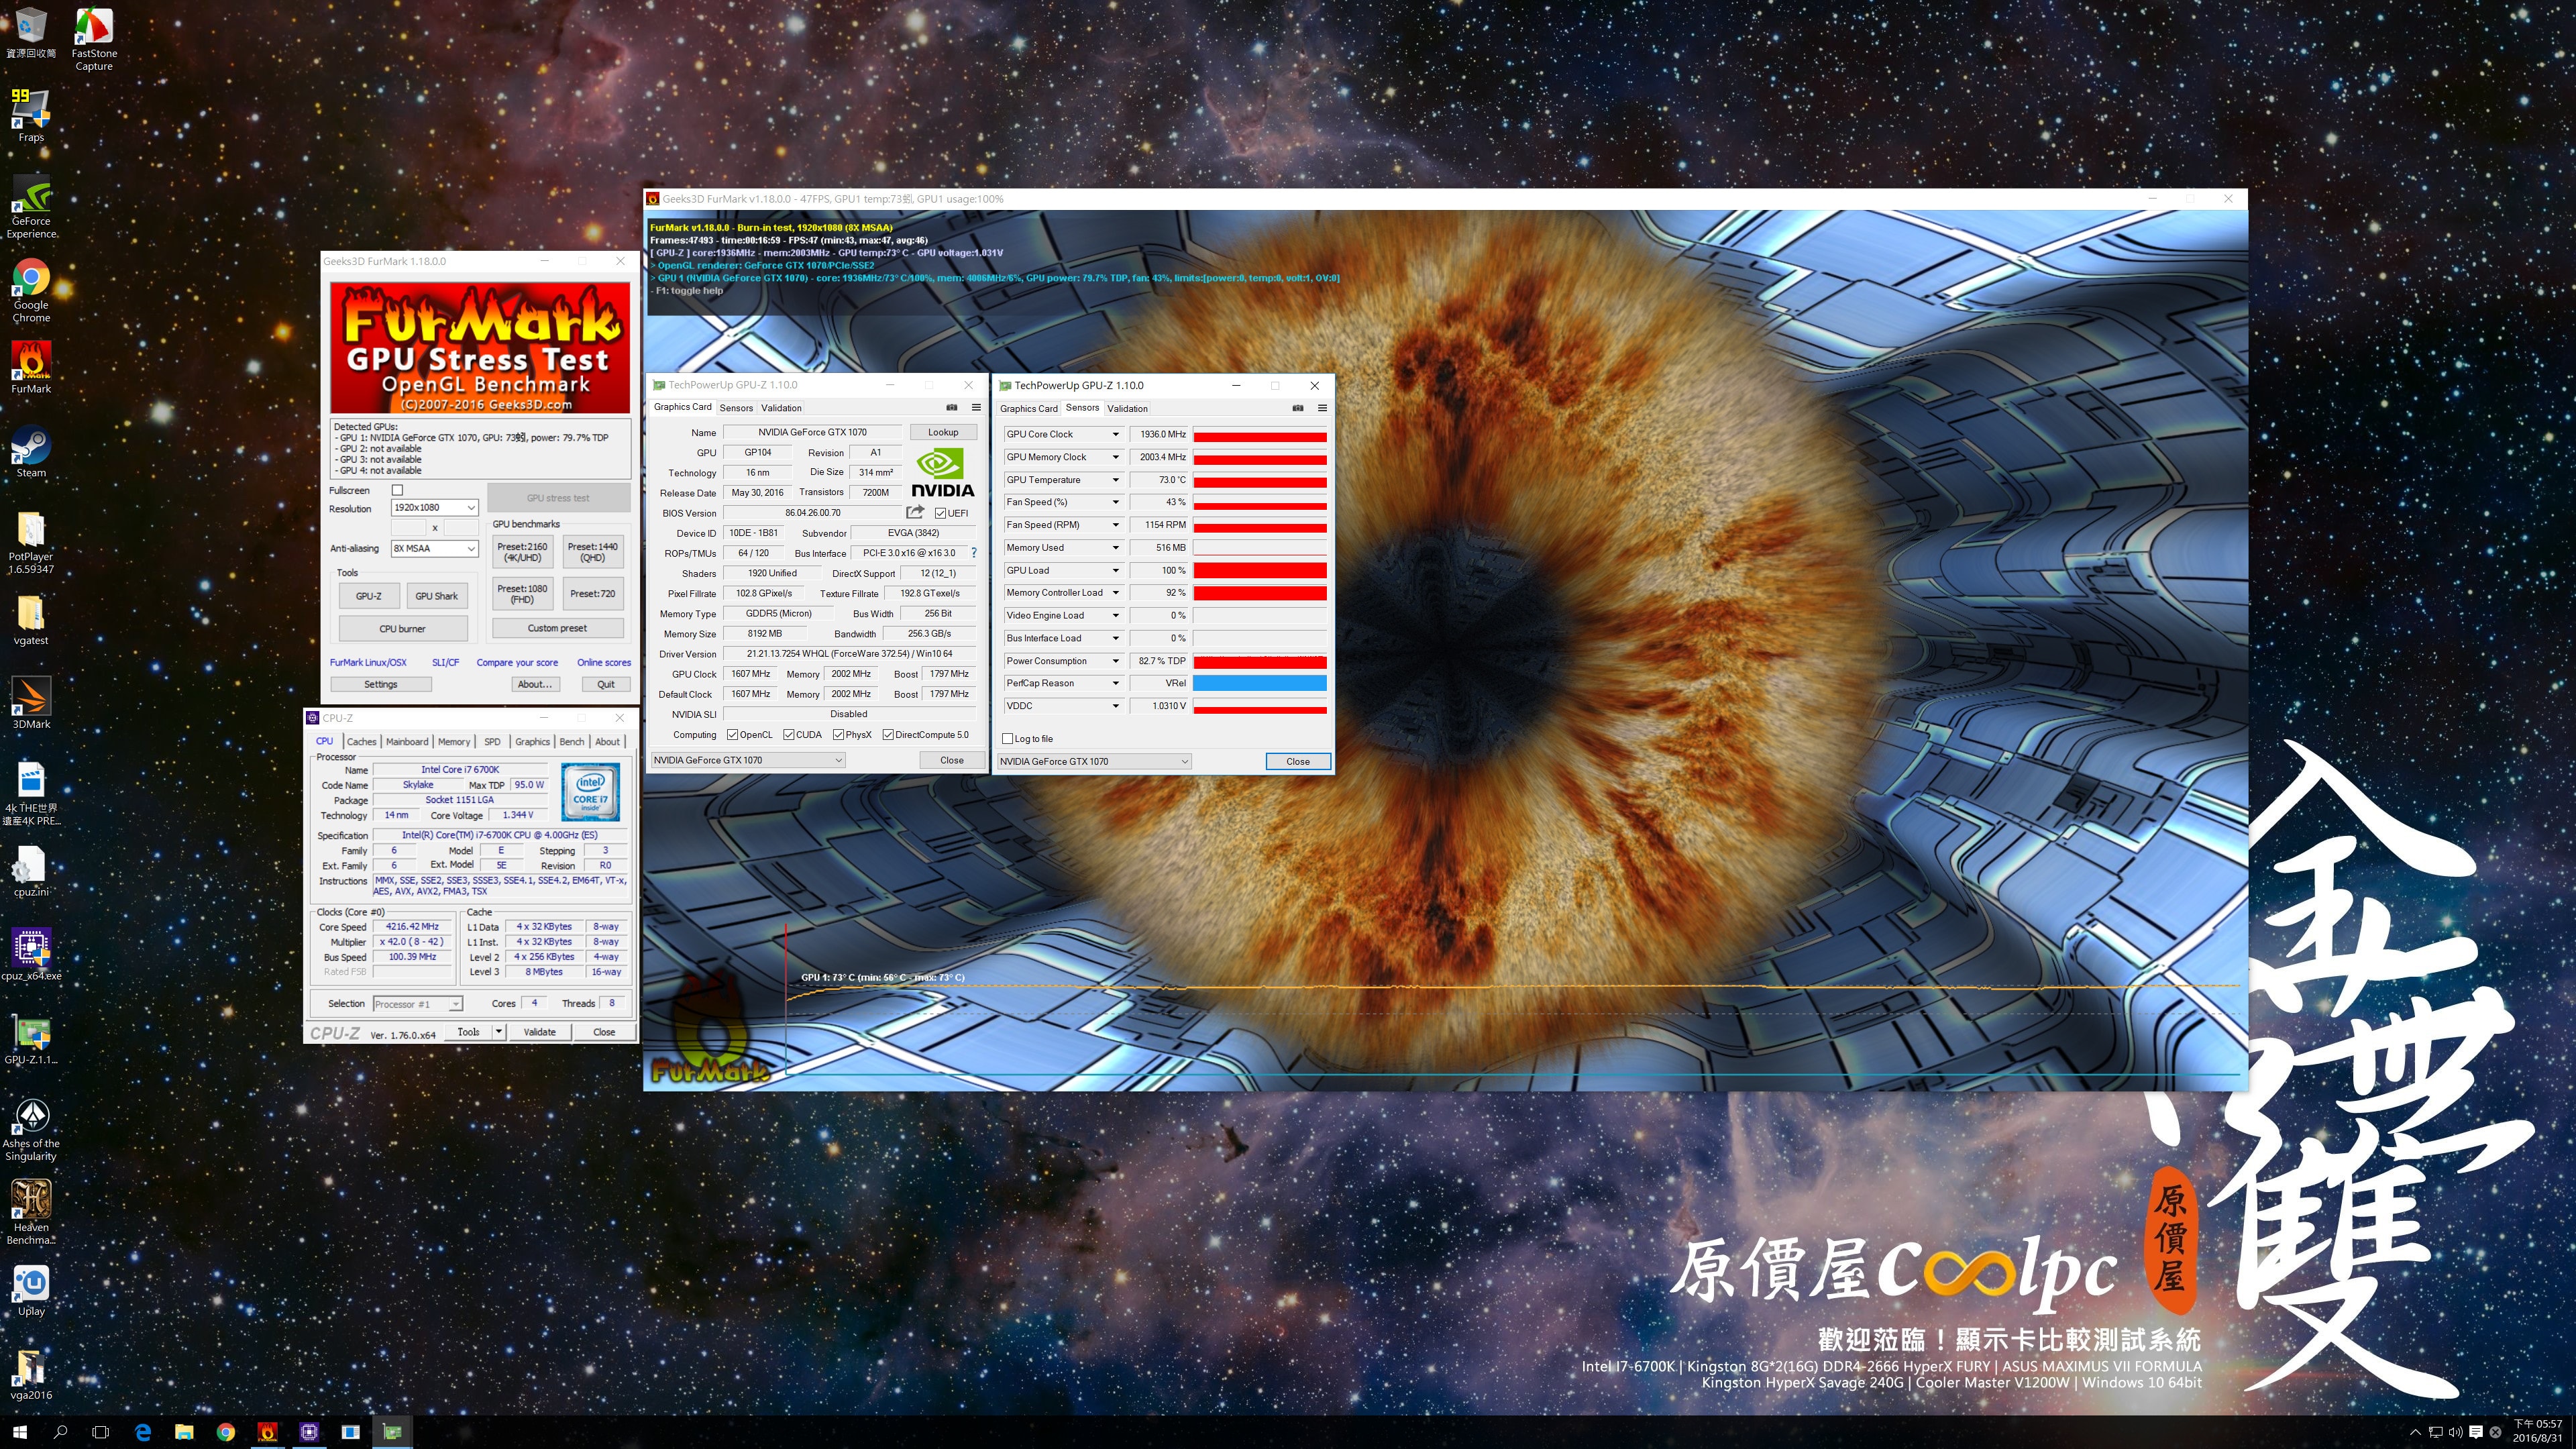Image resolution: width=2576 pixels, height=1449 pixels.
Task: Launch GeForce Experience from desktop
Action: tap(31, 207)
